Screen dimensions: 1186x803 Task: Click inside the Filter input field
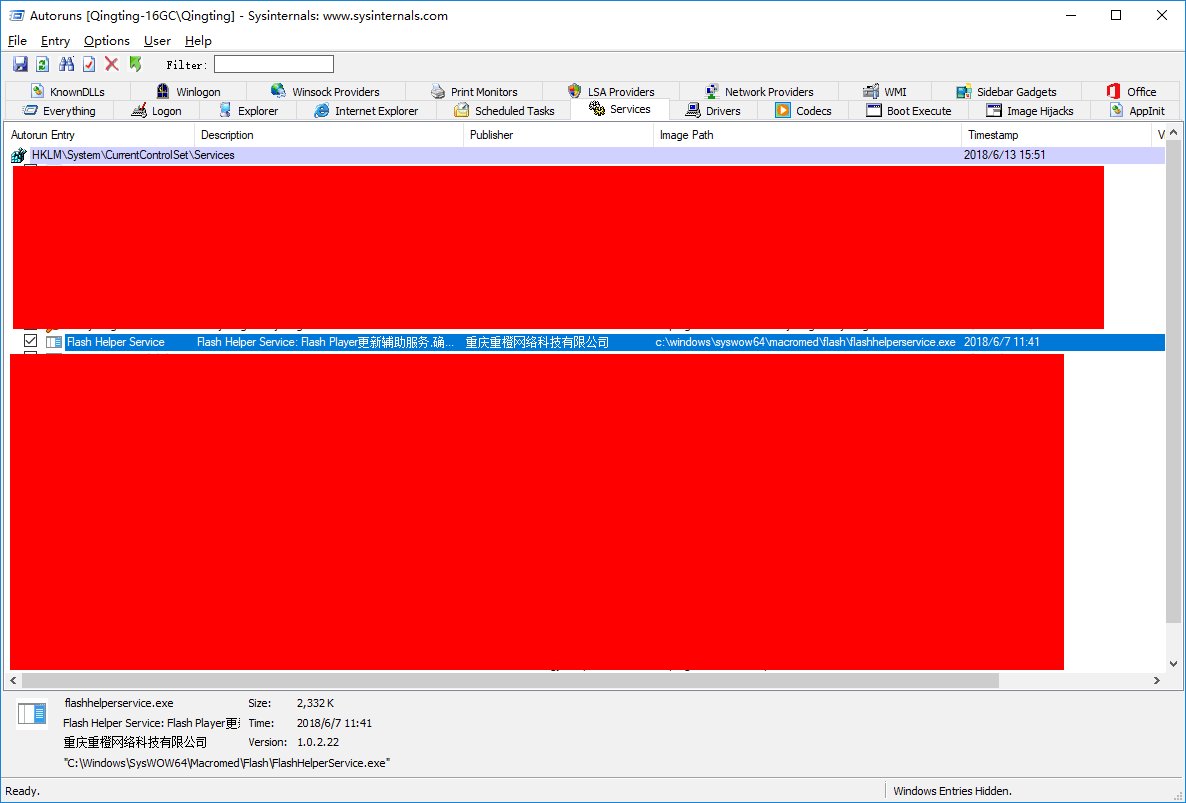pyautogui.click(x=273, y=63)
